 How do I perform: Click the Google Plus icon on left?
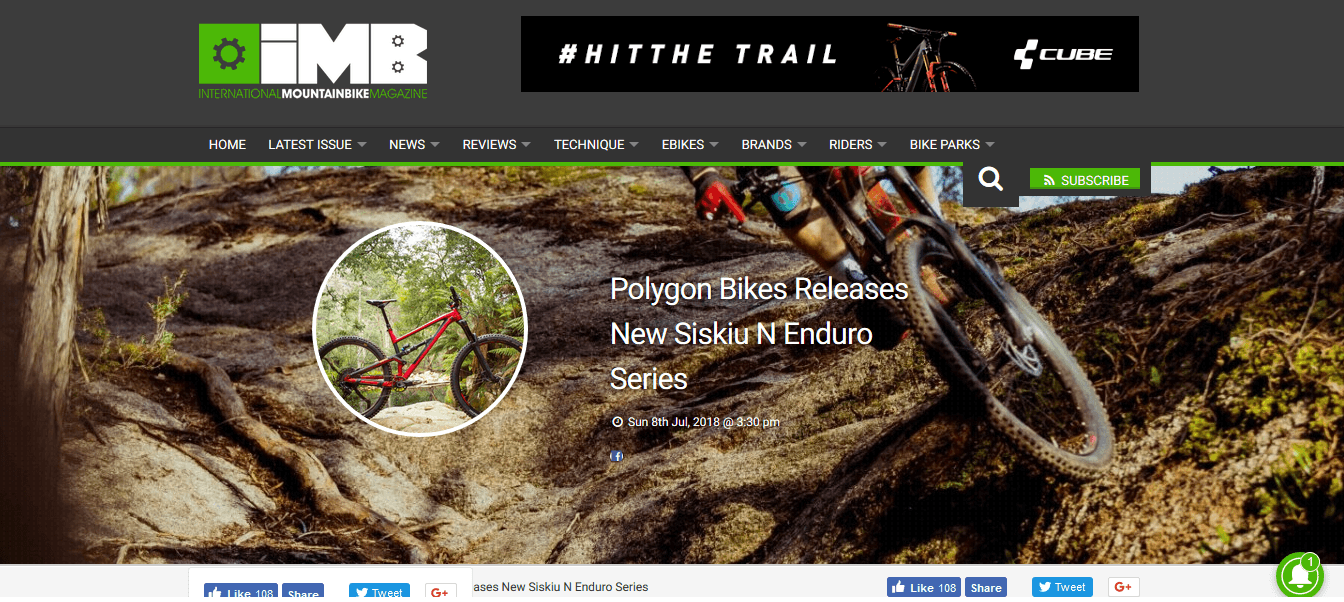(x=441, y=592)
